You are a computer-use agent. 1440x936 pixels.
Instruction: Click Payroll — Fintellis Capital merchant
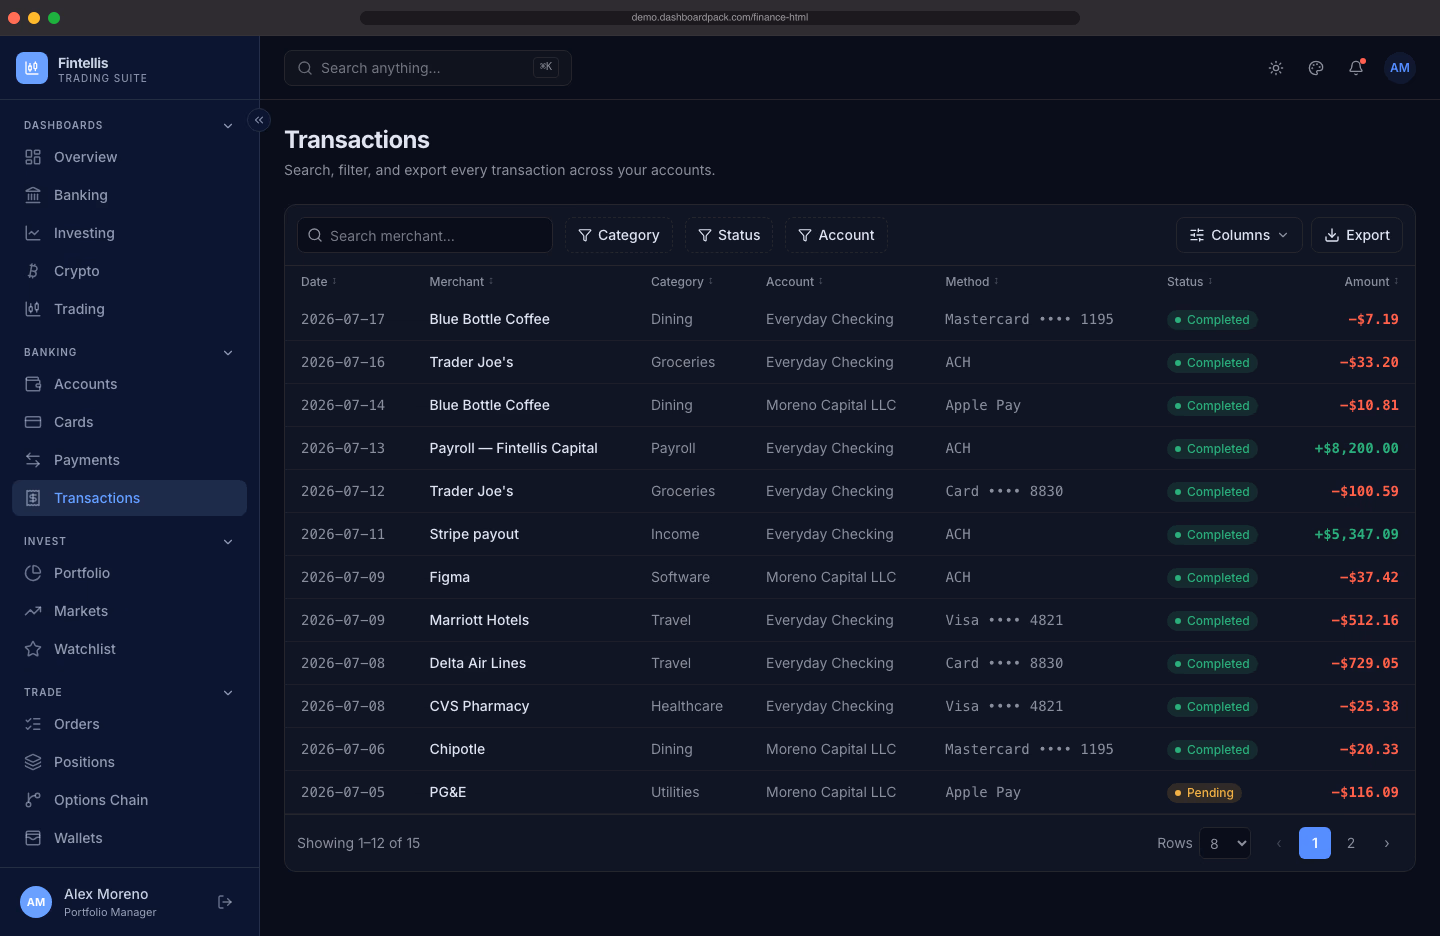point(513,448)
